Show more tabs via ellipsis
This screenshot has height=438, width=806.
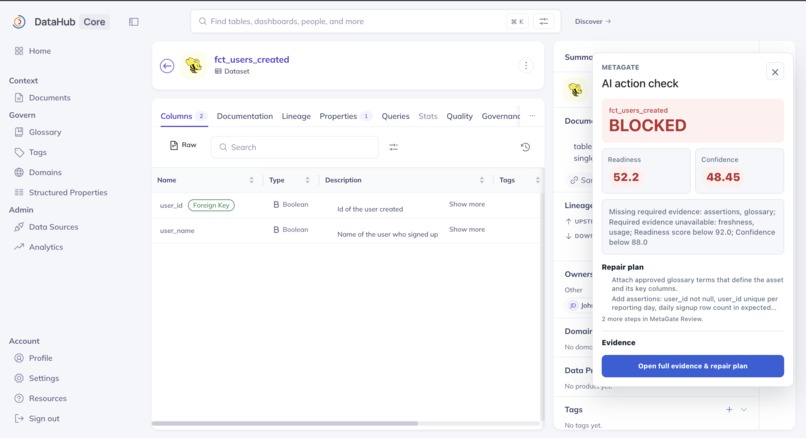pyautogui.click(x=532, y=116)
